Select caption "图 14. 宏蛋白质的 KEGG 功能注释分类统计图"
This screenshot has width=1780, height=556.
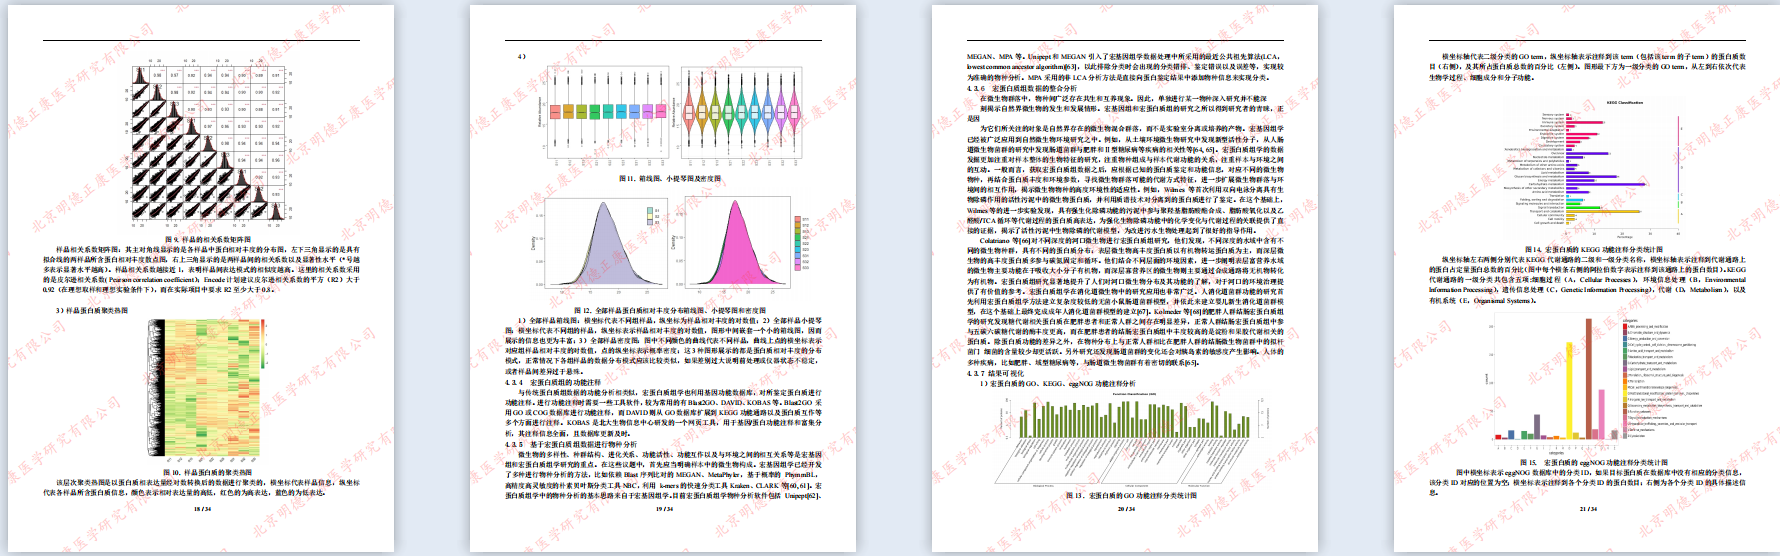(x=1594, y=249)
